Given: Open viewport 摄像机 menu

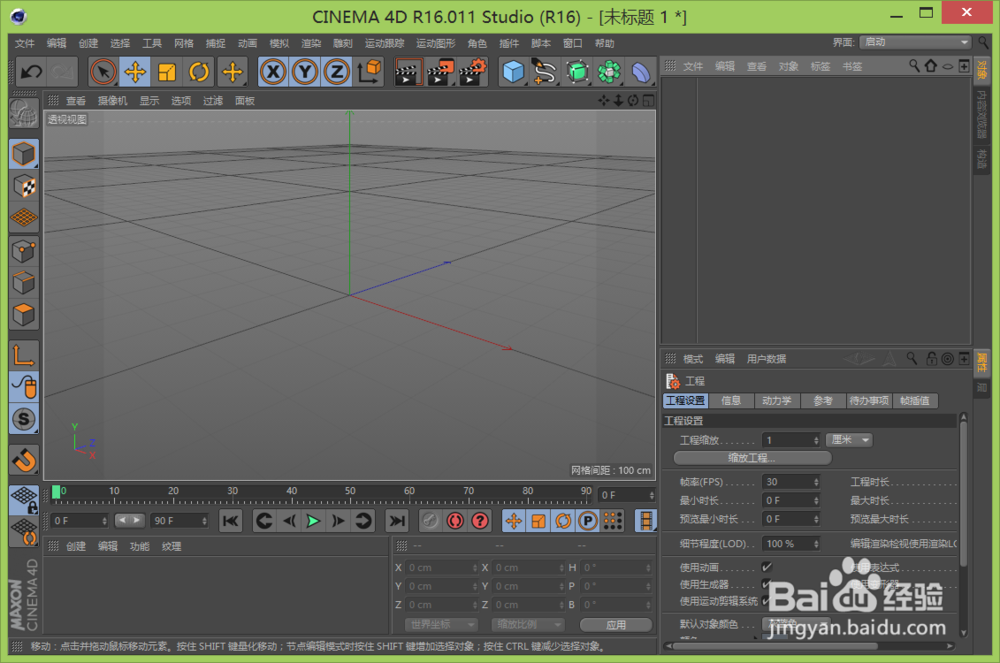Looking at the screenshot, I should 112,101.
